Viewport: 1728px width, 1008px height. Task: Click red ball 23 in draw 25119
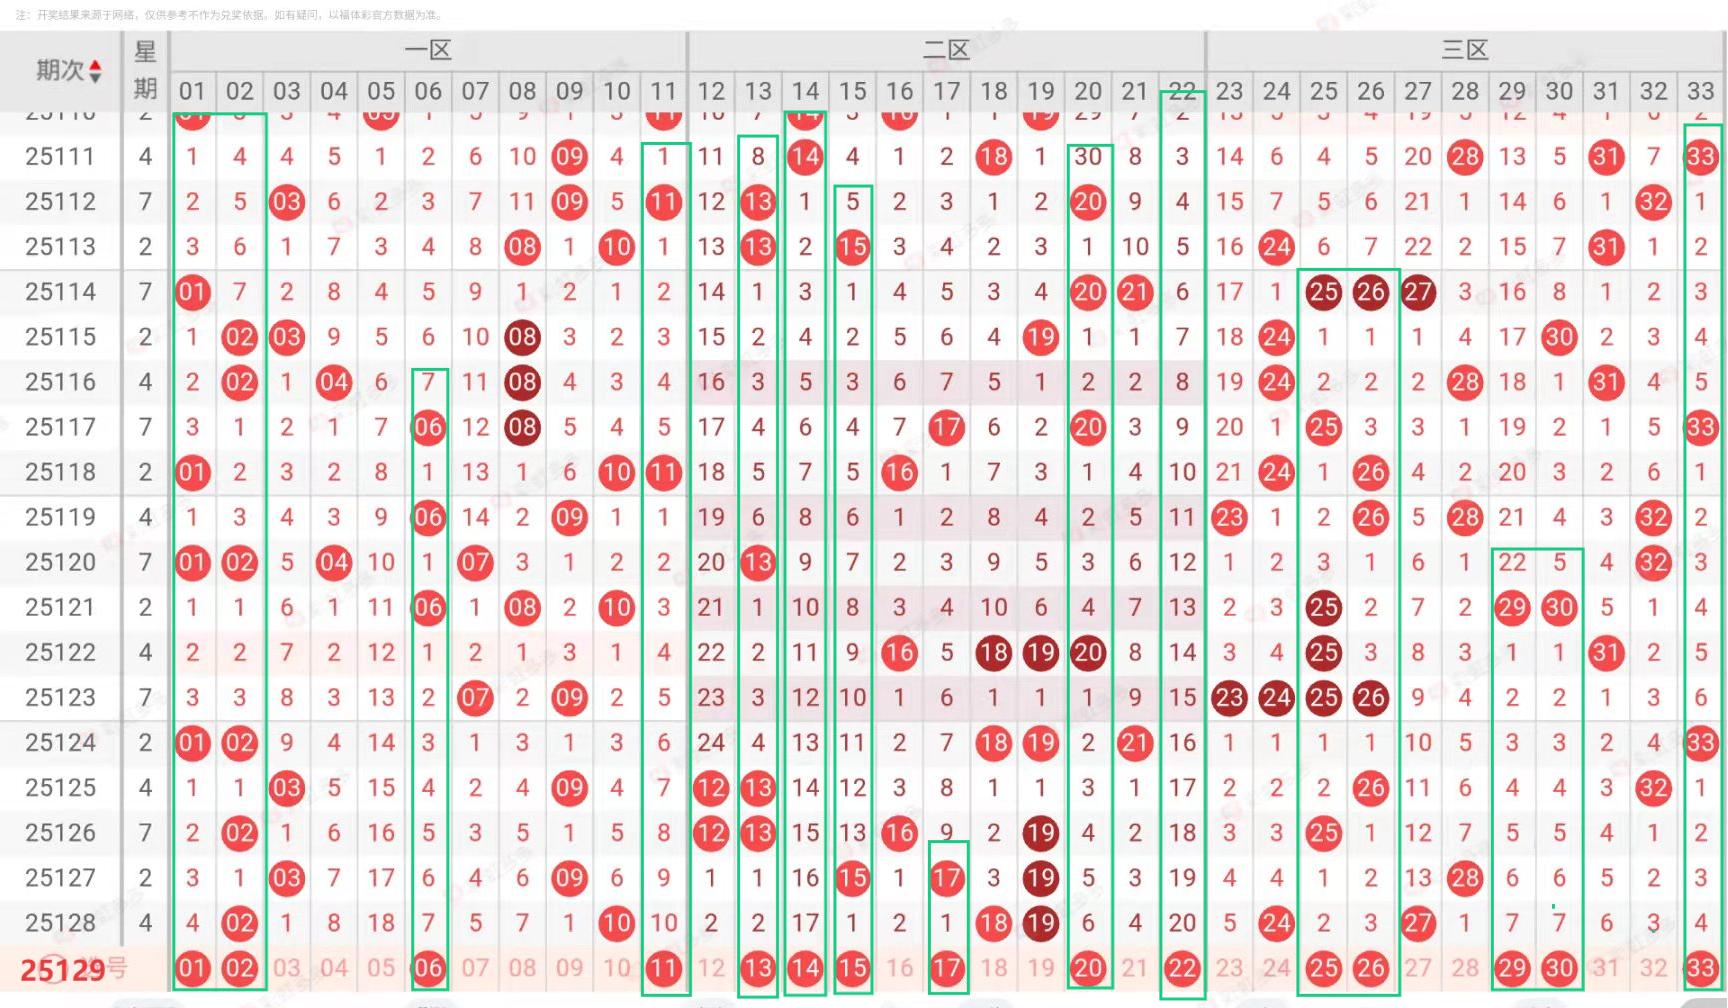(1229, 517)
